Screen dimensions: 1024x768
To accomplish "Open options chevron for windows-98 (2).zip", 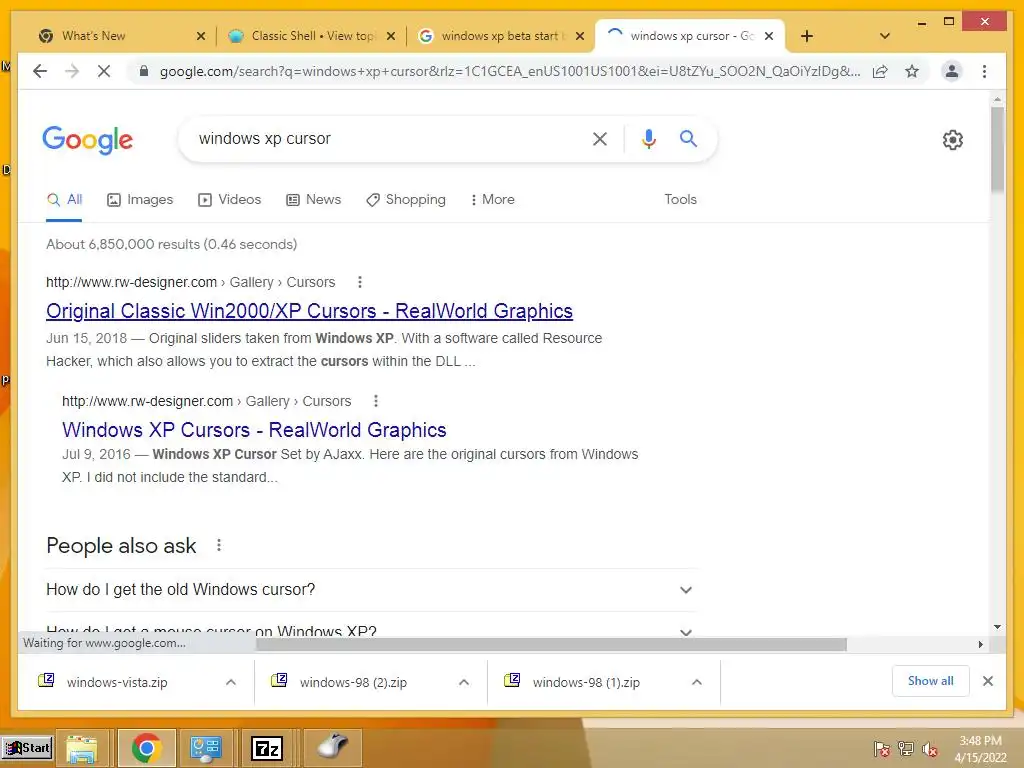I will pos(464,682).
